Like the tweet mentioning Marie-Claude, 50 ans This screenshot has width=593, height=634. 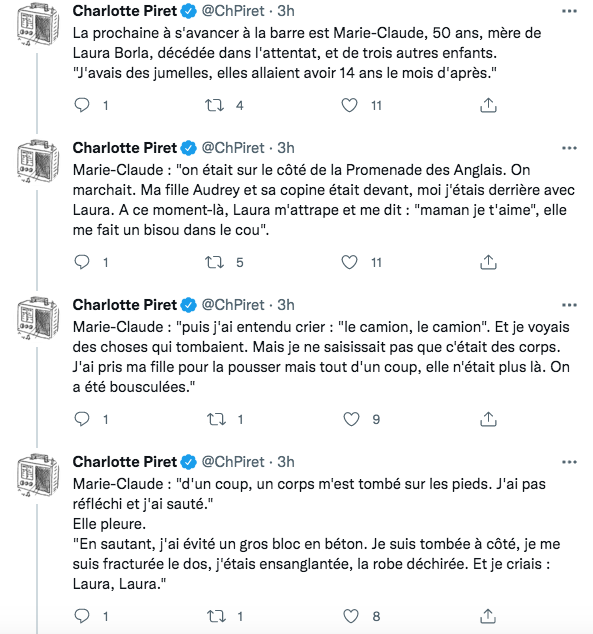point(350,105)
